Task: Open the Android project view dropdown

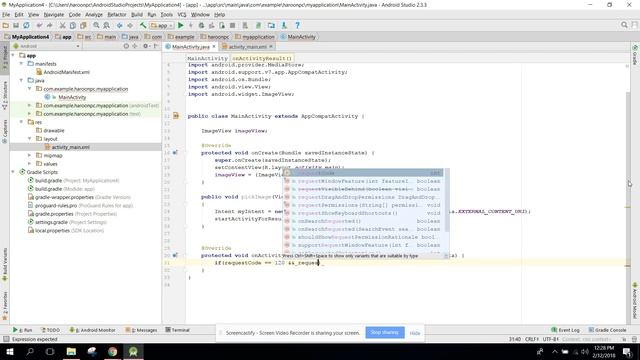Action: pos(47,46)
